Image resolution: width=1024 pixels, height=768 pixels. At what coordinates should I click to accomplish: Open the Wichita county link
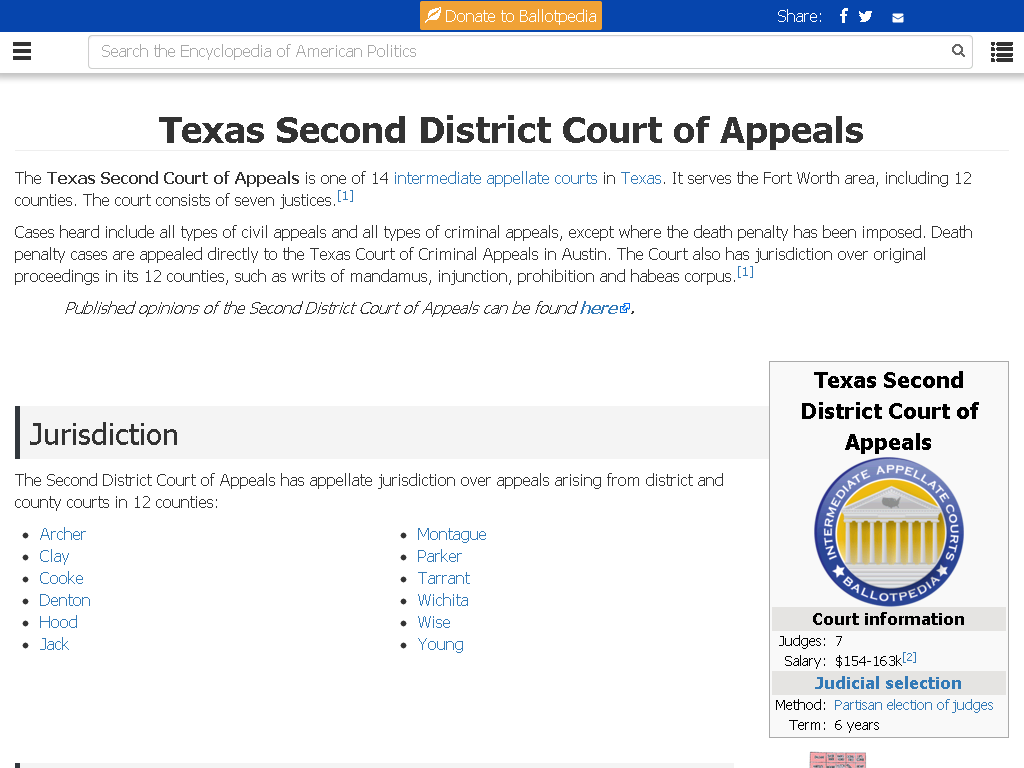[443, 600]
